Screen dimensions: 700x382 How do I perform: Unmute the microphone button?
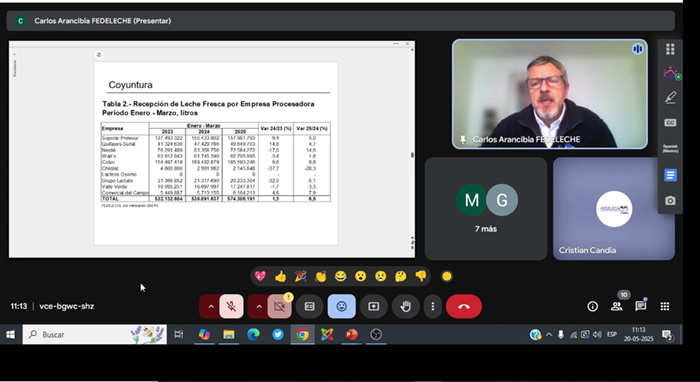pos(231,306)
